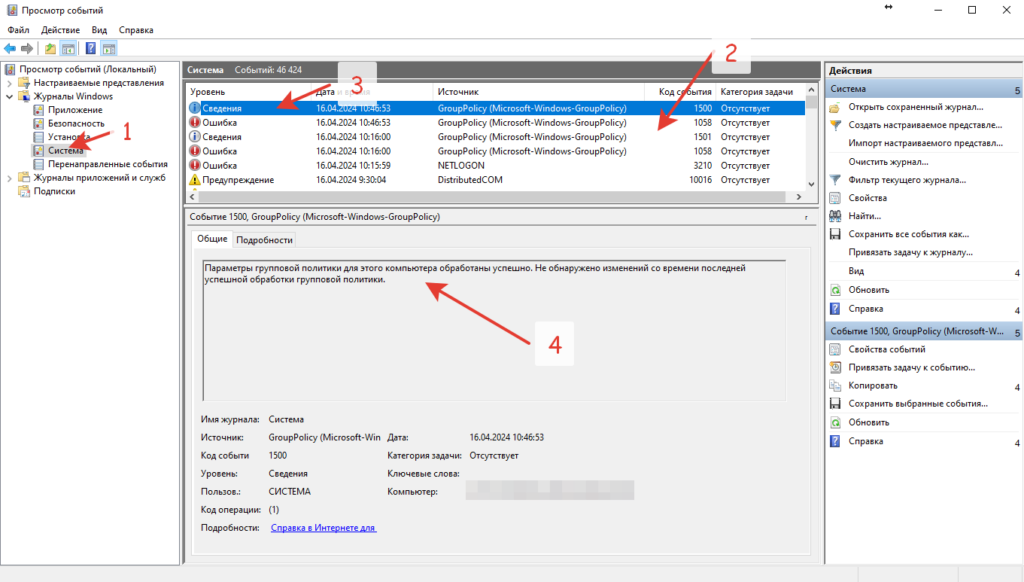Screen dimensions: 1024x582
Task: Click the event list vertical scrollbar up arrow
Action: (x=811, y=90)
